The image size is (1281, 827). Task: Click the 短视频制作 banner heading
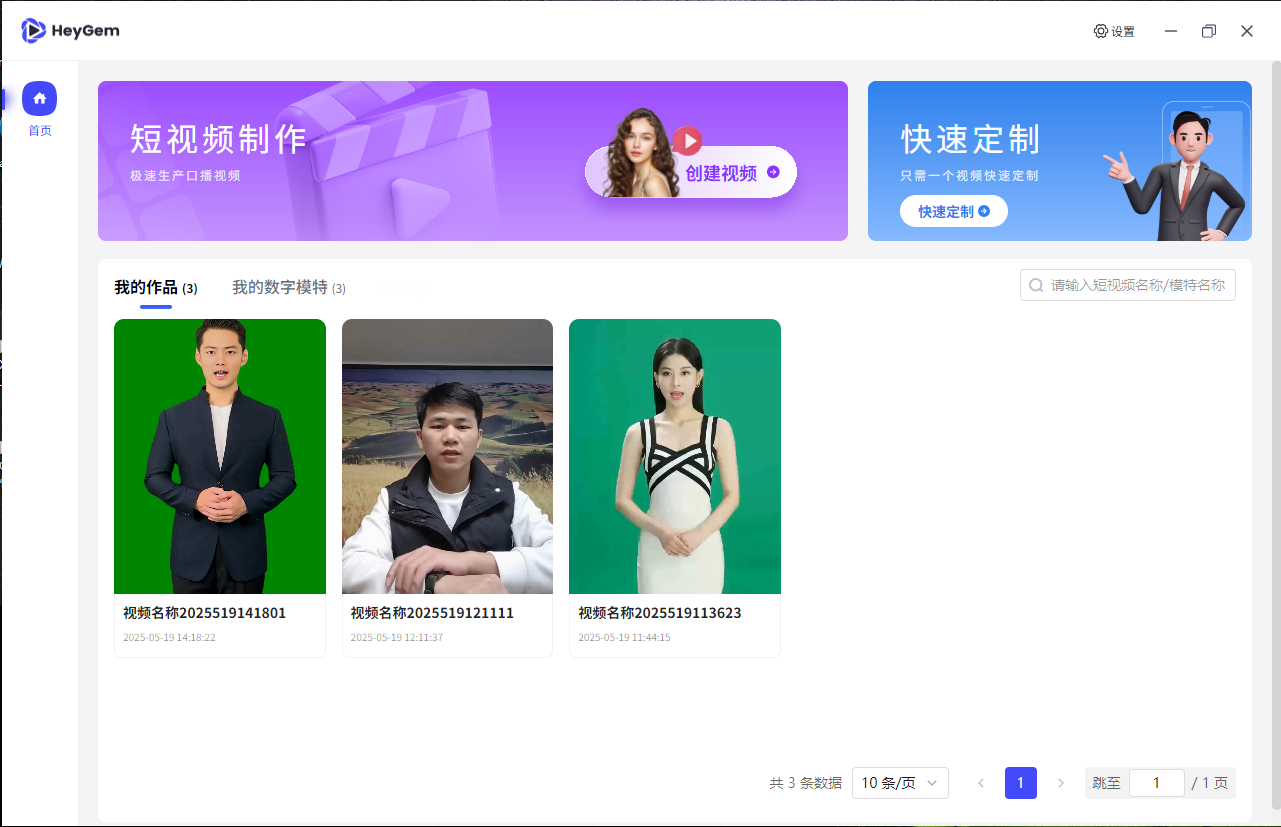pos(218,139)
